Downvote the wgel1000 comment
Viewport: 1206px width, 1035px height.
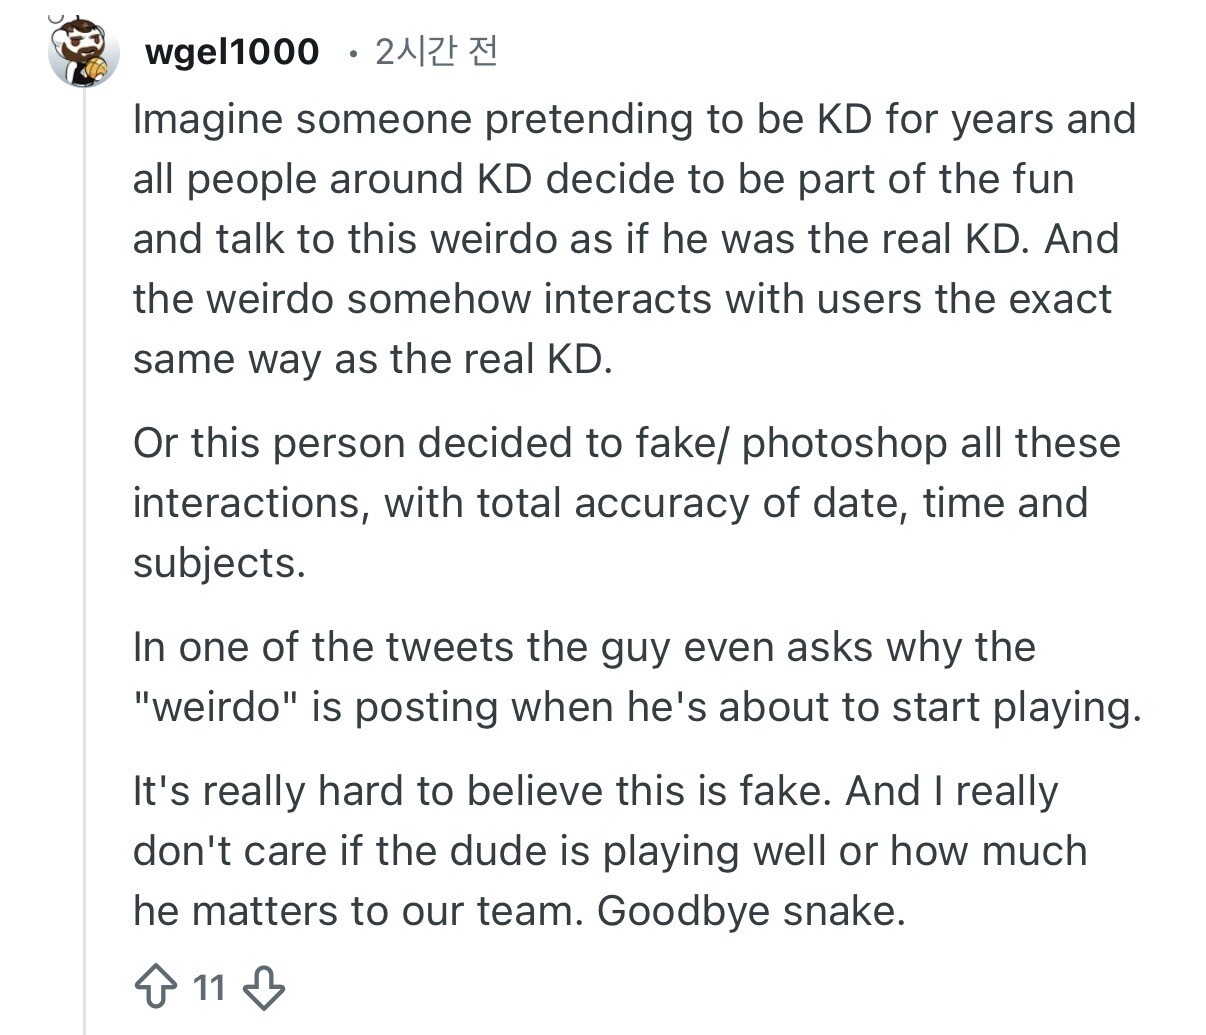click(264, 987)
